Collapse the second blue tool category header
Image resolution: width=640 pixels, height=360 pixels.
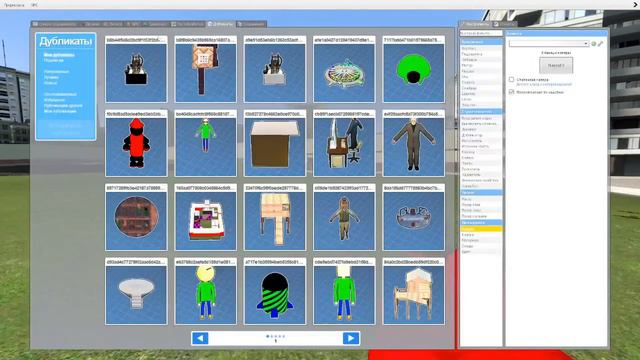[481, 111]
